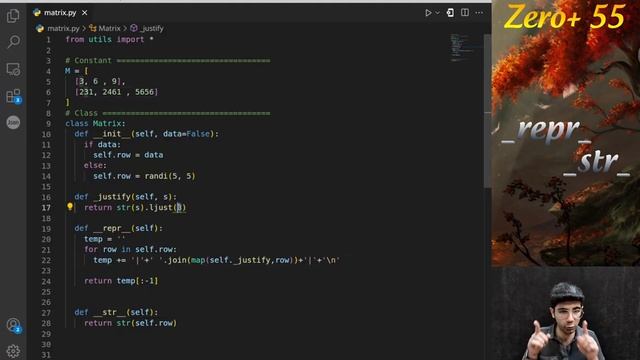Click 'return str(self.row)' on line 28
The width and height of the screenshot is (640, 360).
(x=131, y=323)
